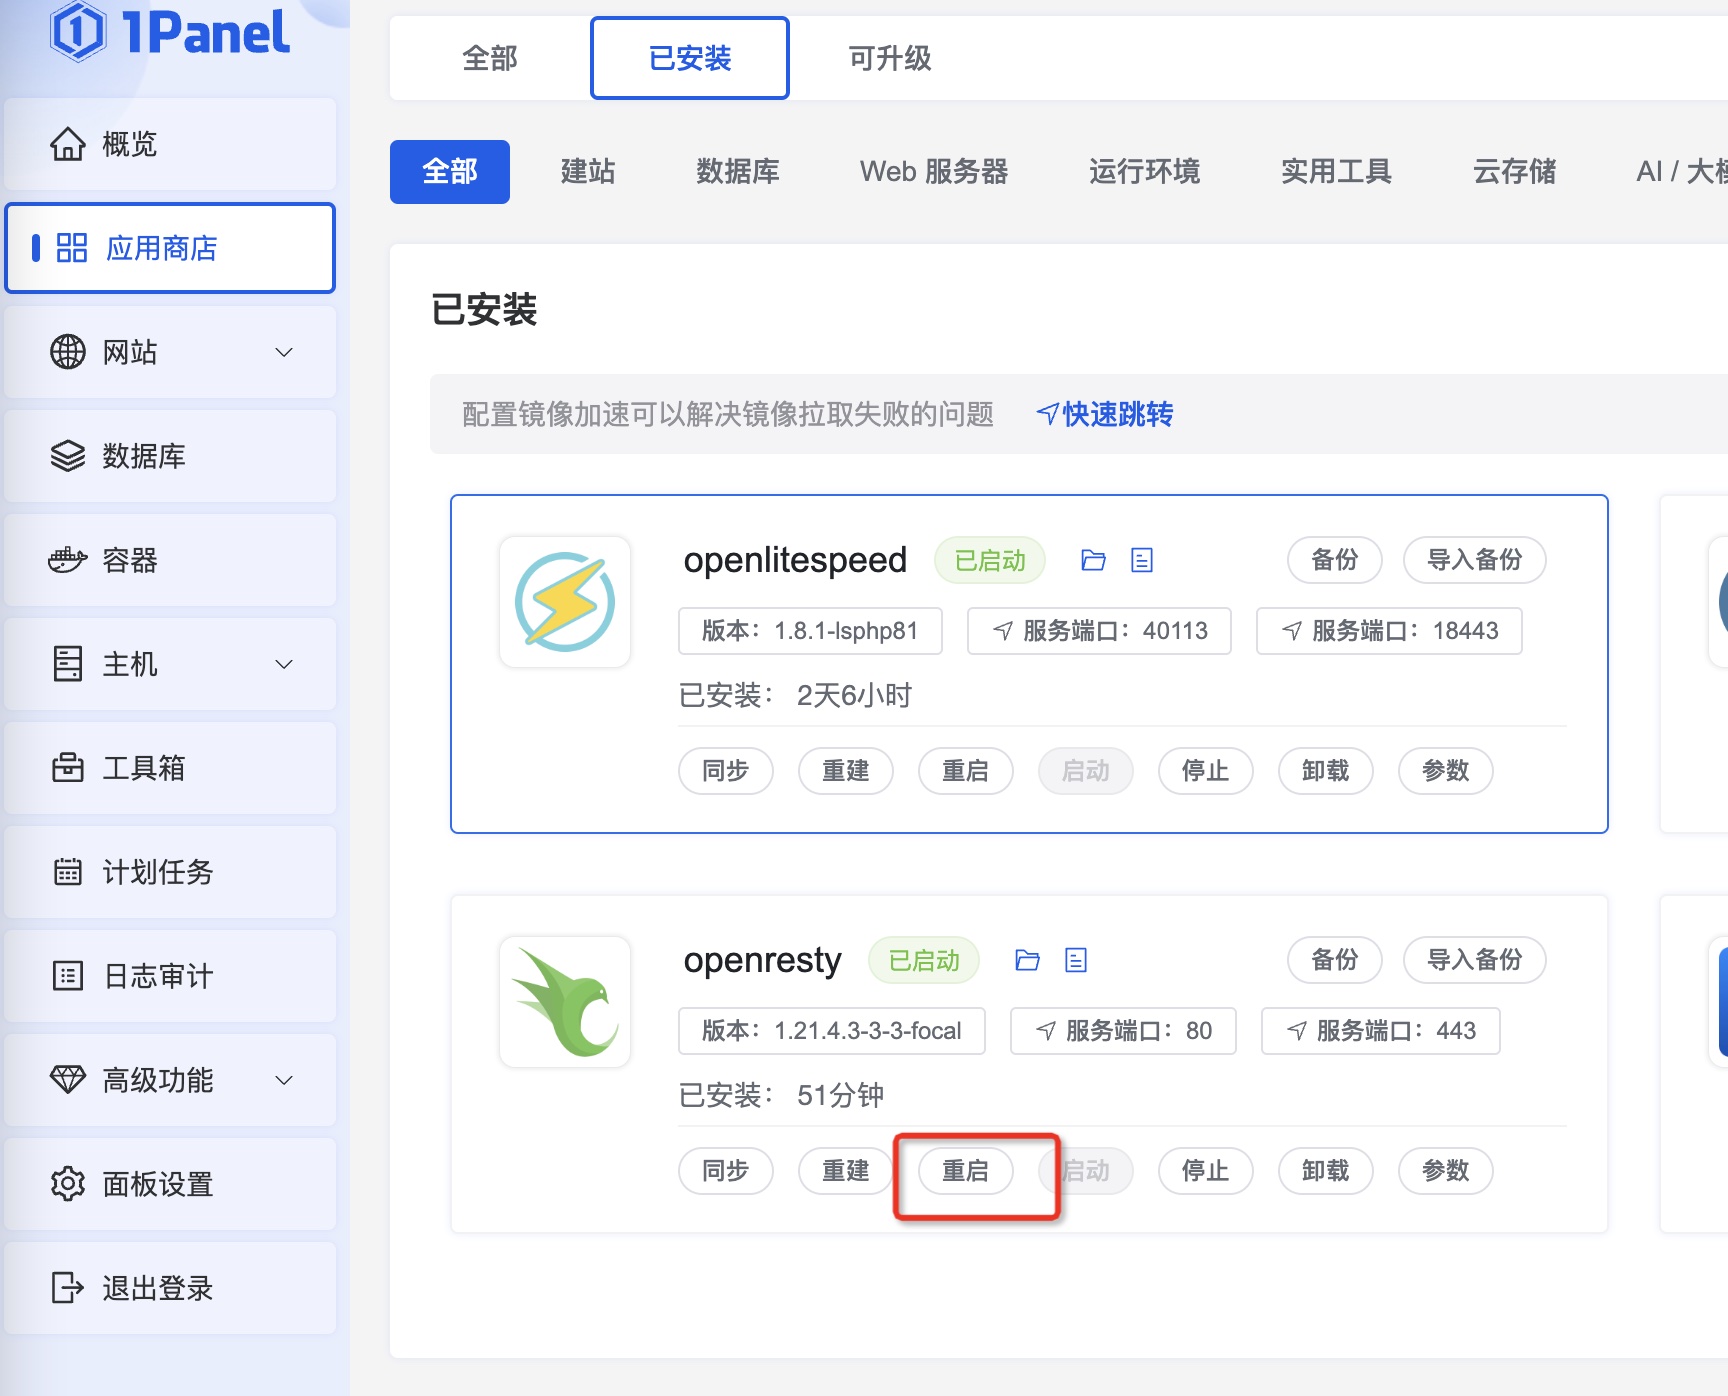Open openlitespeed's folder icon

(x=1092, y=560)
